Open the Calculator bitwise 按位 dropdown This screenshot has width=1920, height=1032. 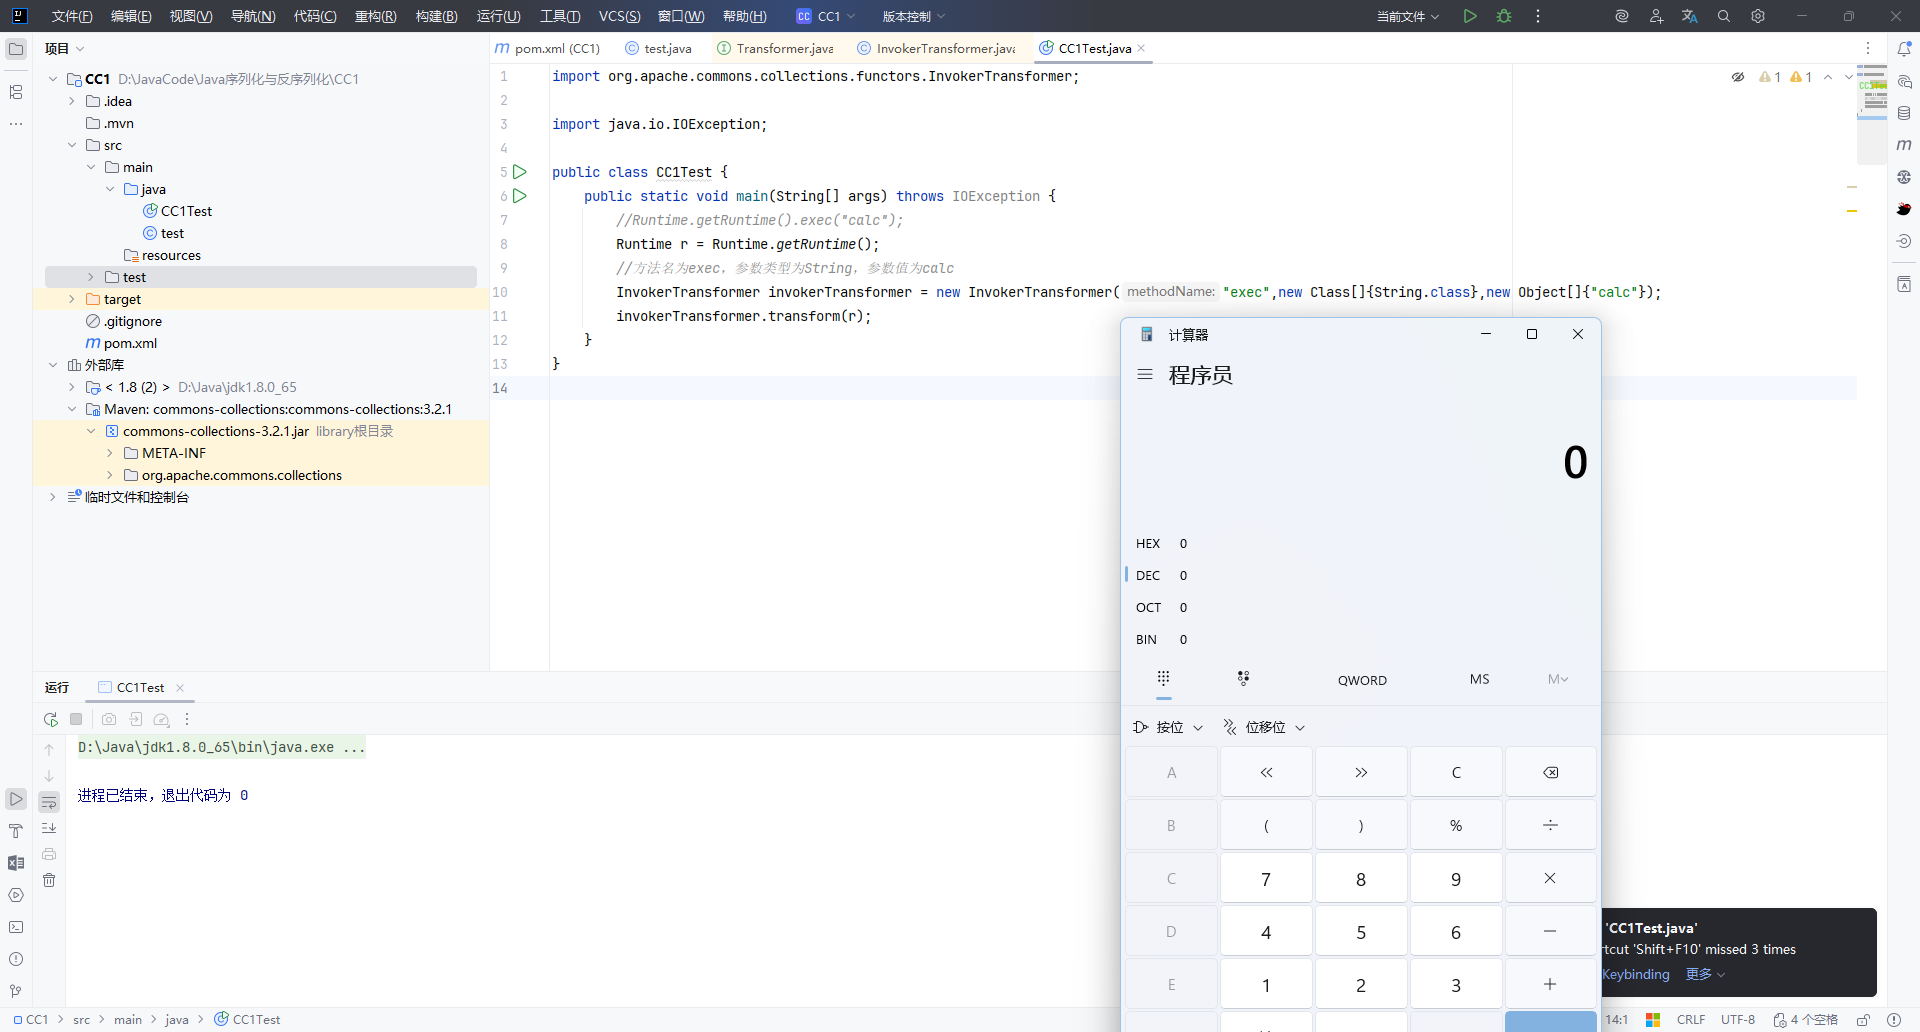pos(1168,727)
